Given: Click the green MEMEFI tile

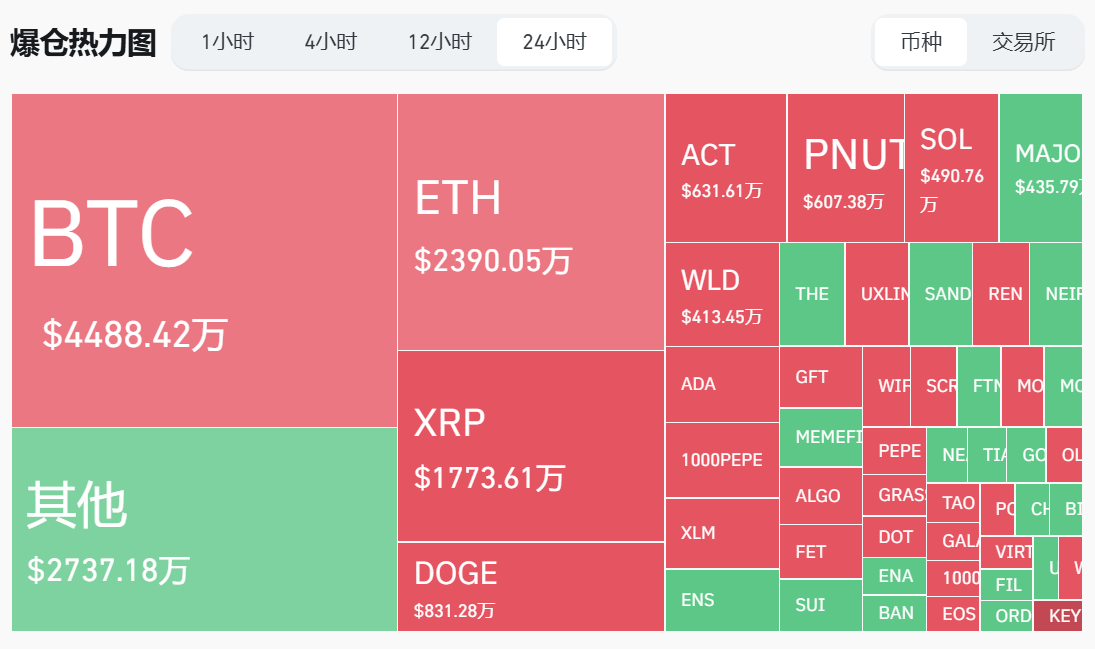Looking at the screenshot, I should tap(820, 437).
